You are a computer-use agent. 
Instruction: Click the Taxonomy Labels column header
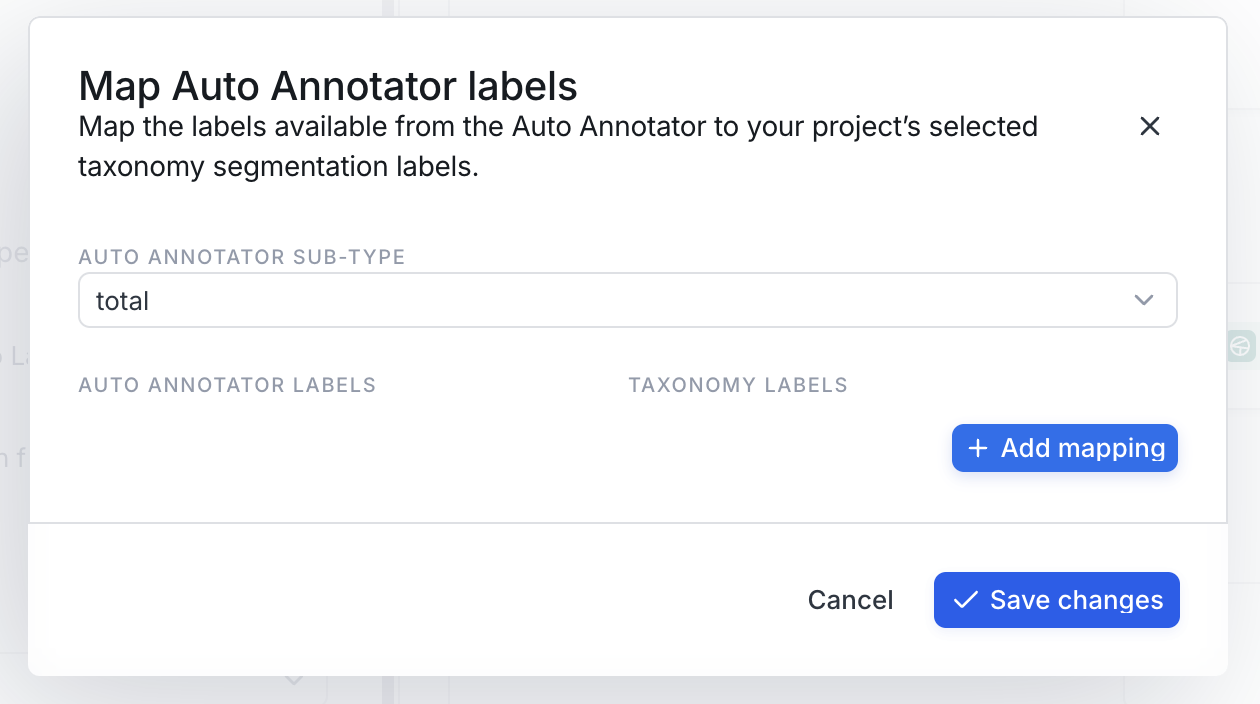click(738, 385)
